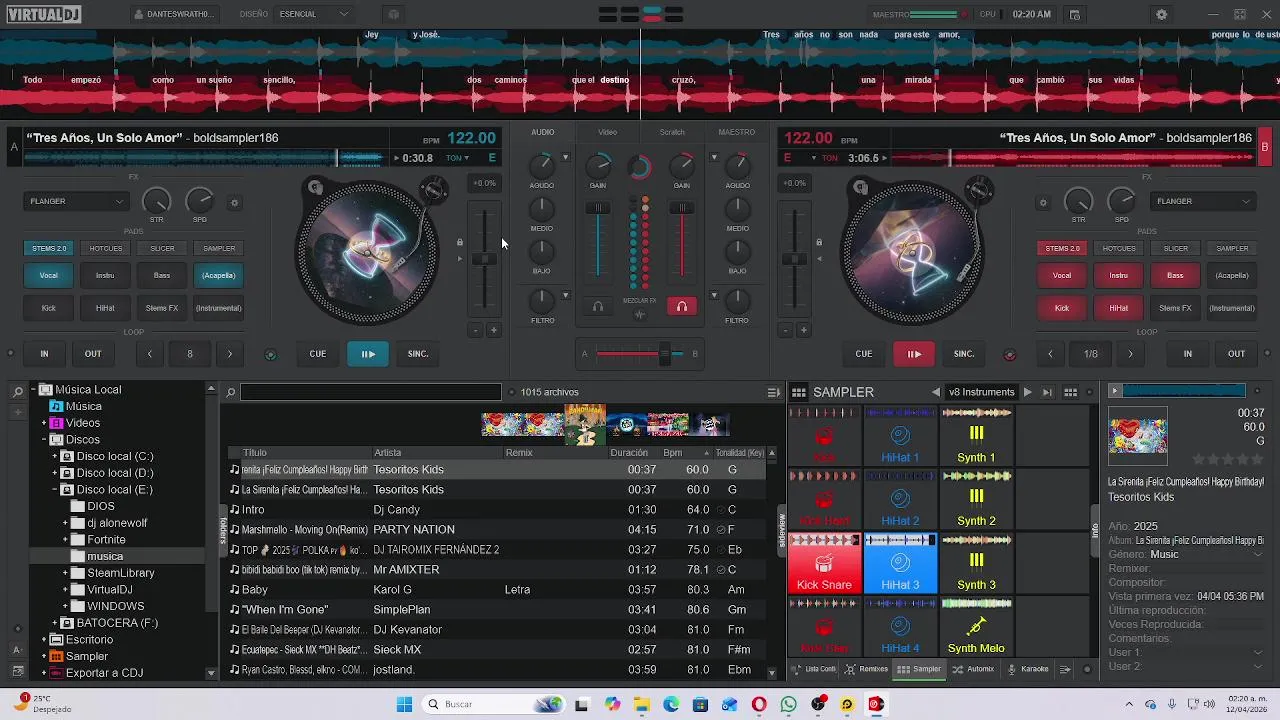Trigger the HiHat 3 sampler pad
The height and width of the screenshot is (720, 1280).
900,564
